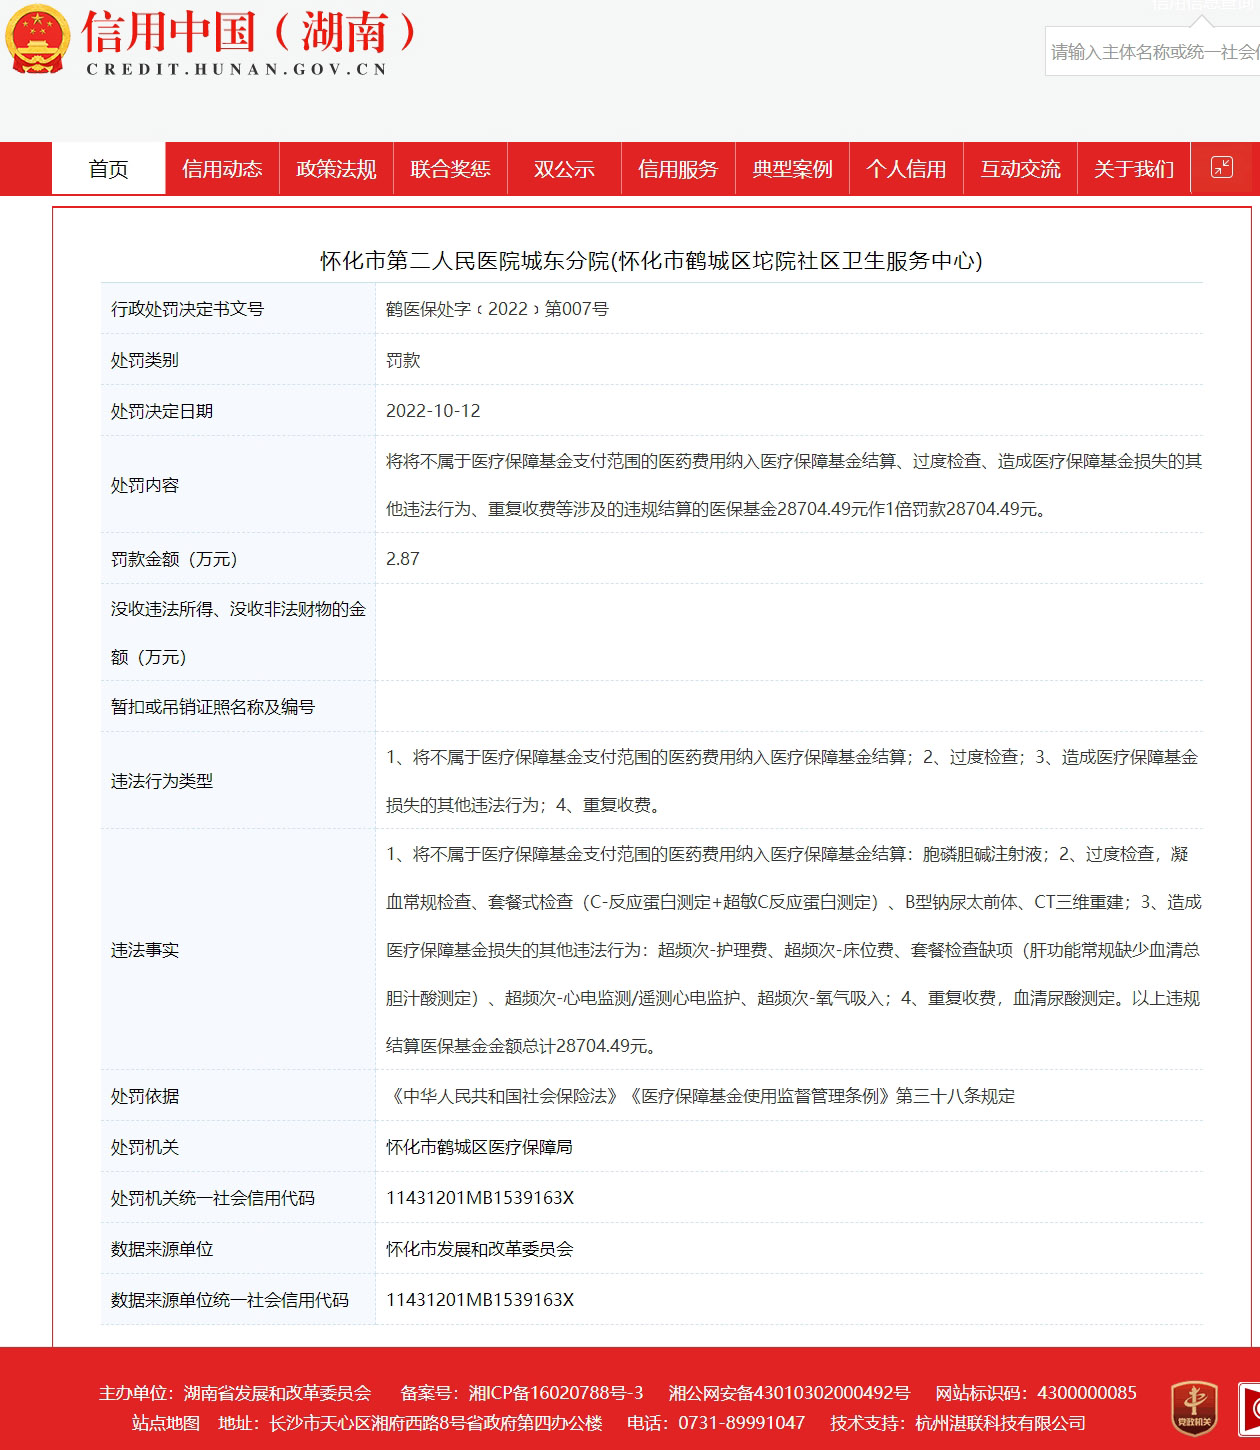Click the 信用中国（湖南）site title
This screenshot has width=1260, height=1450.
[249, 31]
